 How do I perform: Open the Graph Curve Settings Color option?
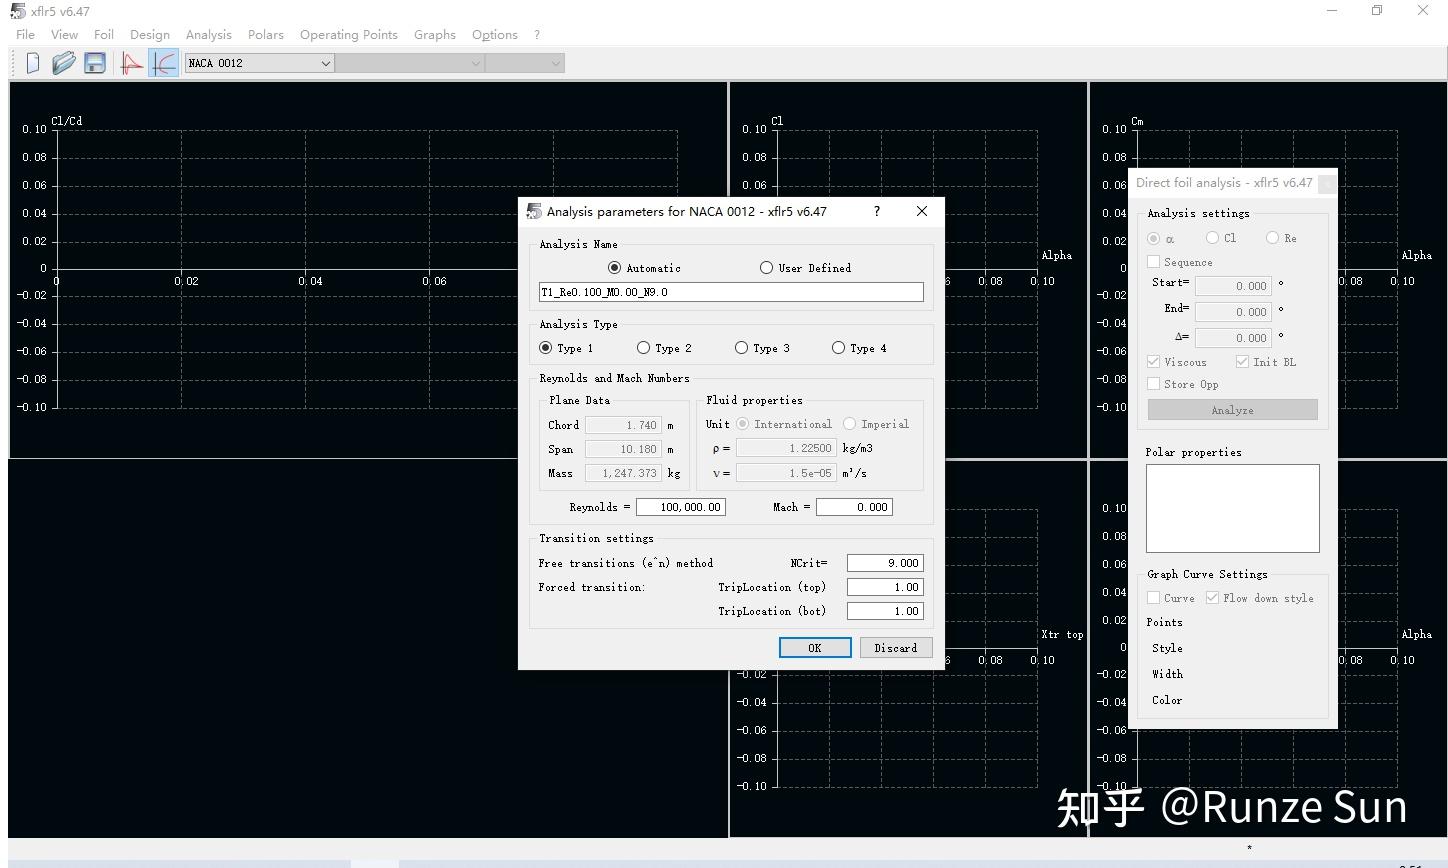(1167, 700)
